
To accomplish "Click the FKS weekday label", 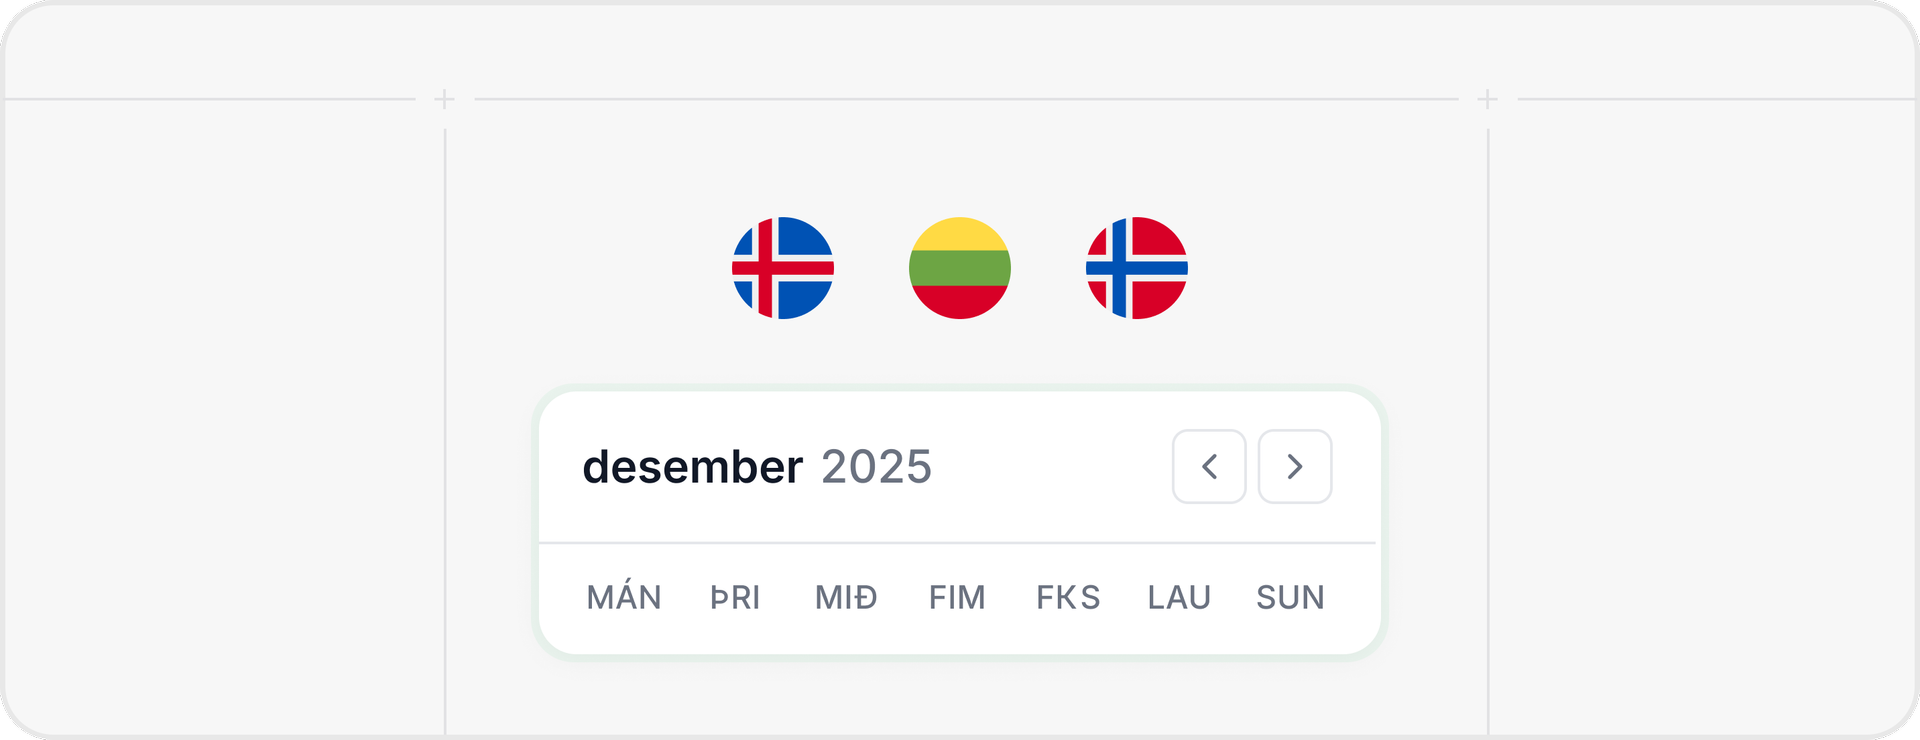I will point(1067,597).
